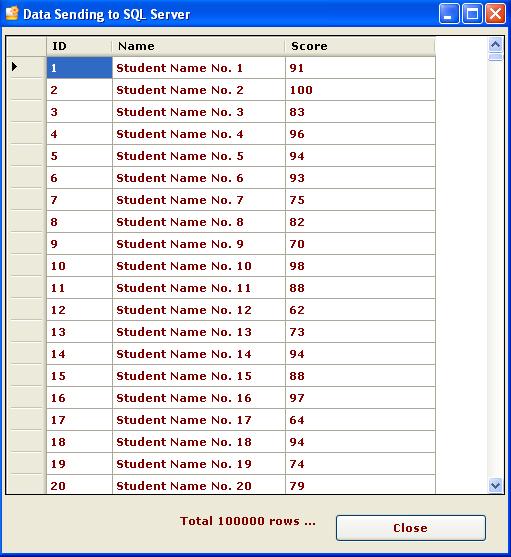Click score 70 in row 9
This screenshot has height=557, width=511.
point(360,244)
